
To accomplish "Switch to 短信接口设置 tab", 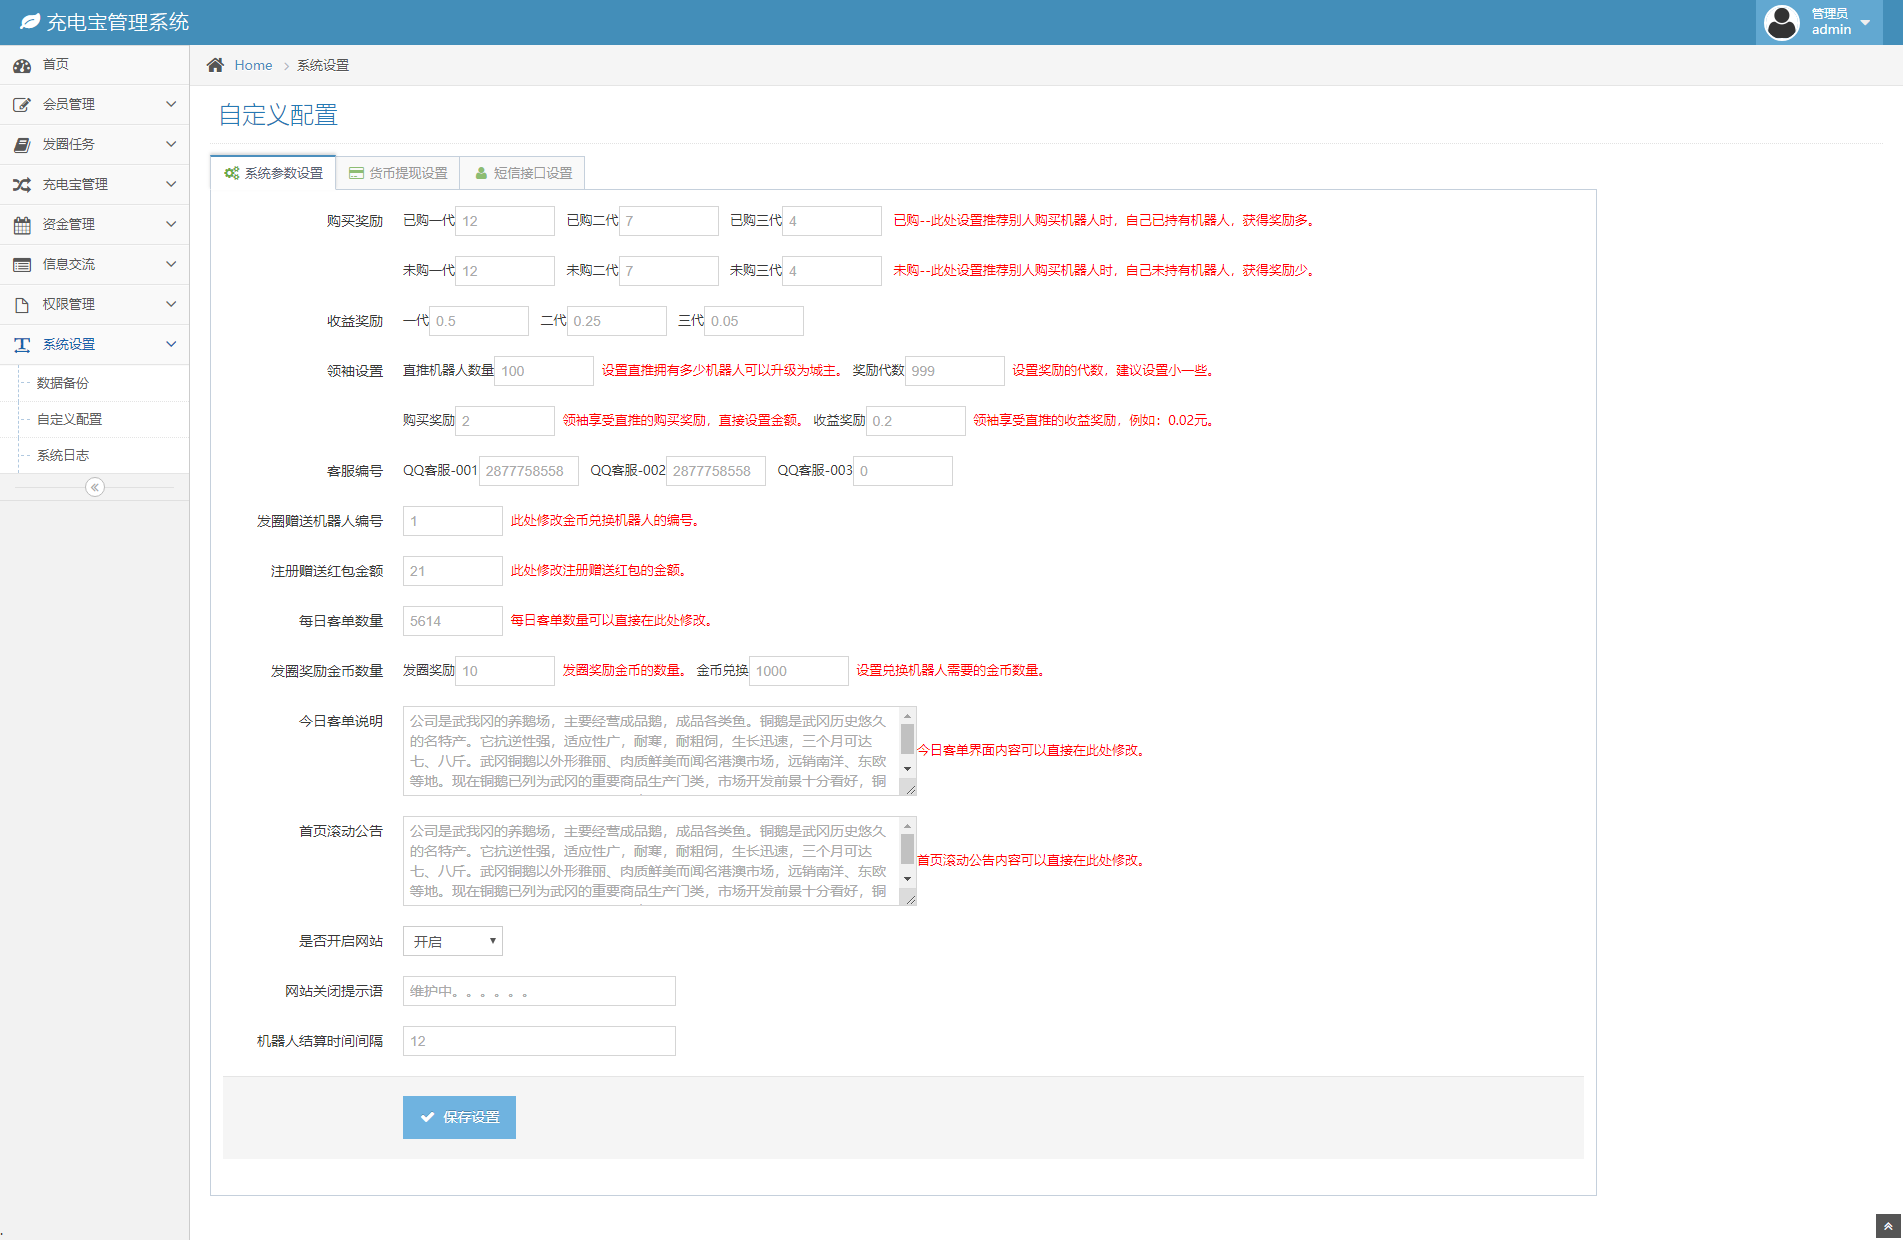I will coord(522,173).
